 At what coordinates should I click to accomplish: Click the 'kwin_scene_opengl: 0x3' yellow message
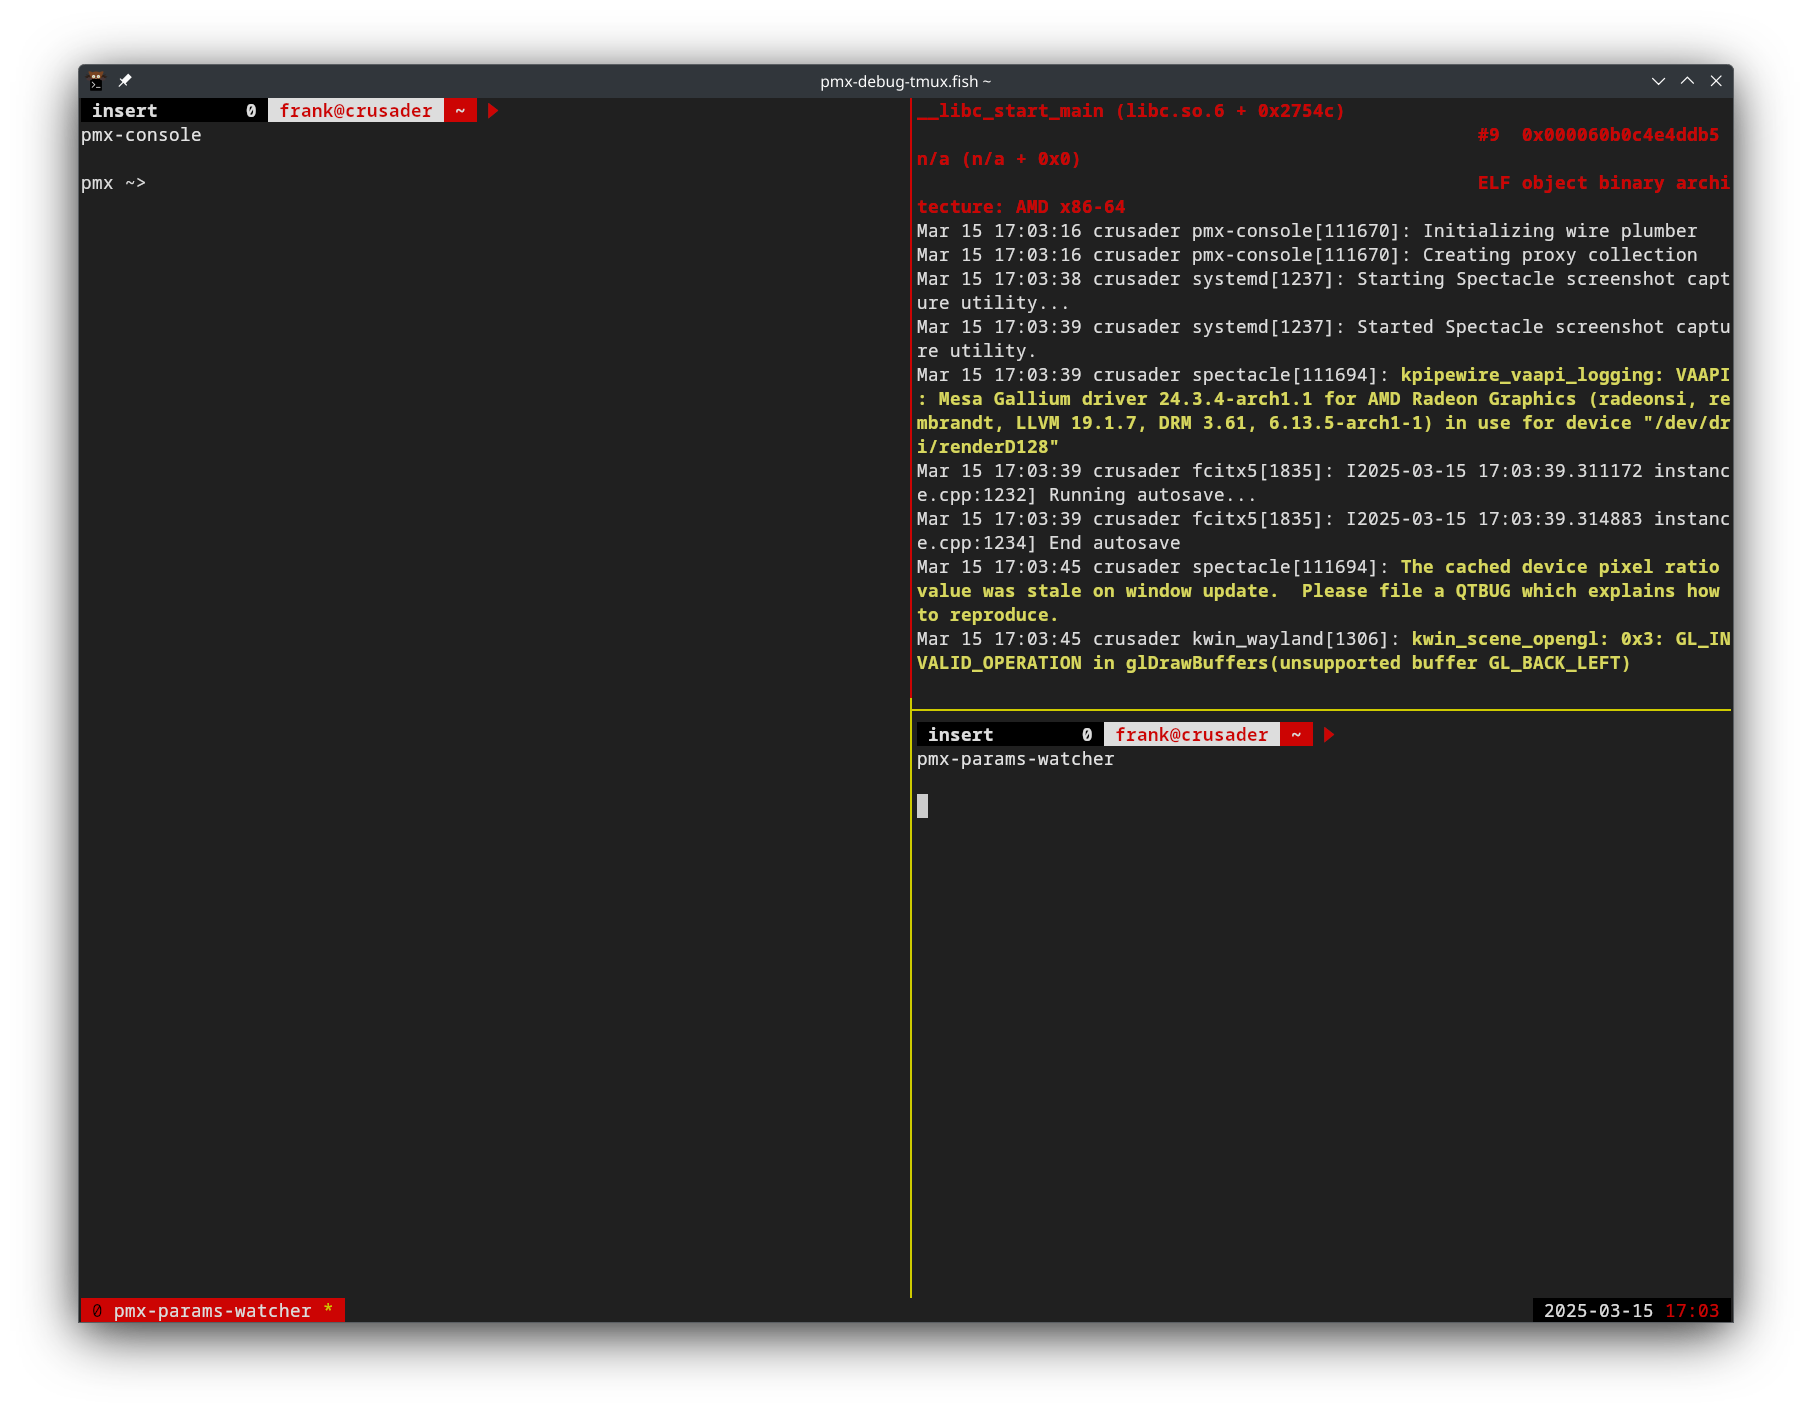coord(1323,651)
